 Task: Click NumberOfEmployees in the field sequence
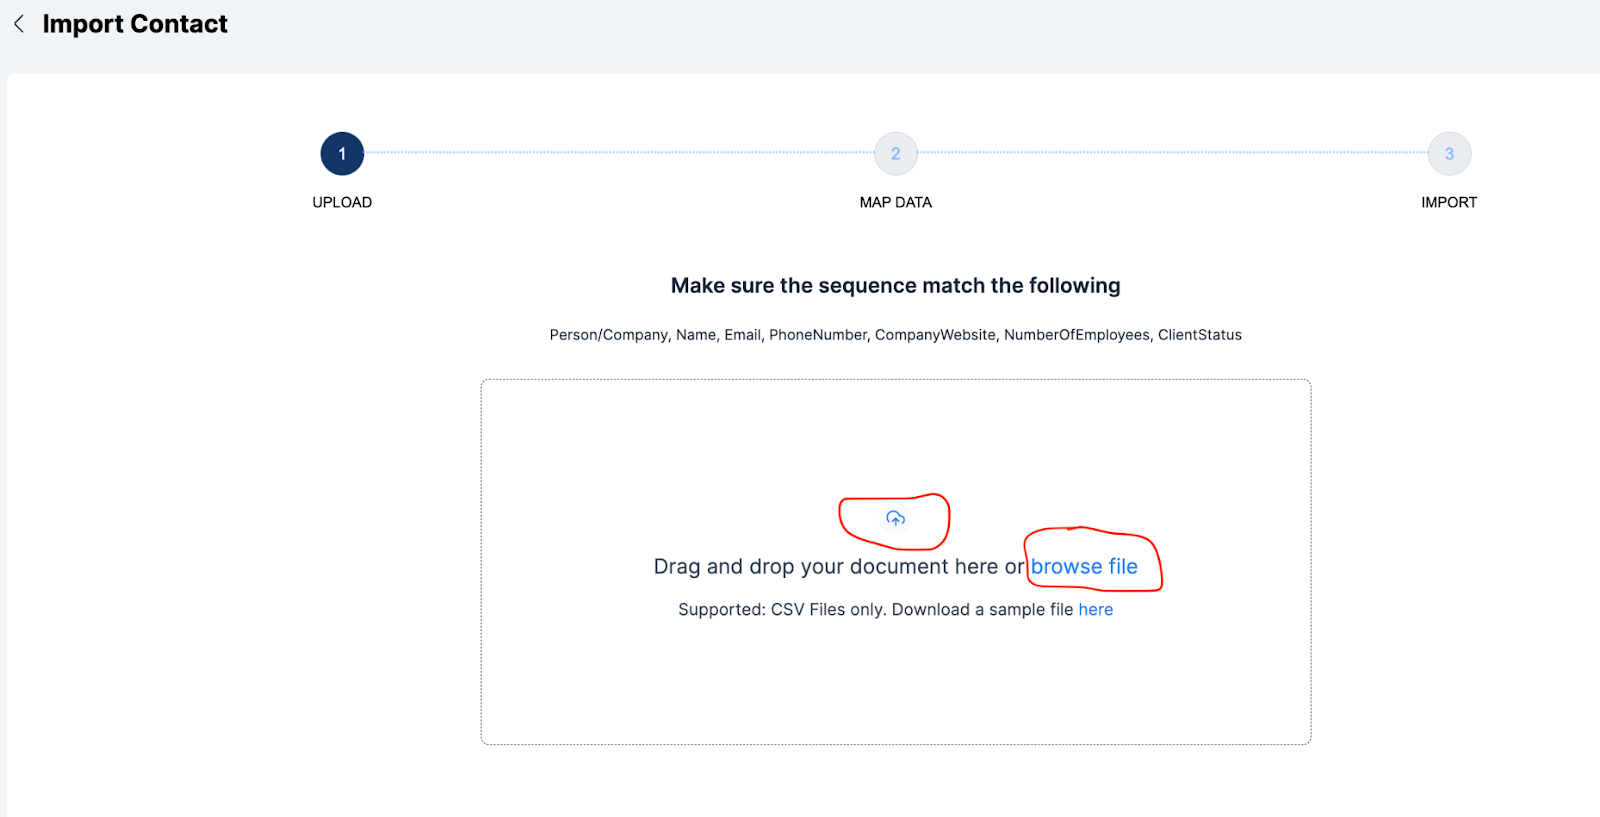coord(1076,335)
